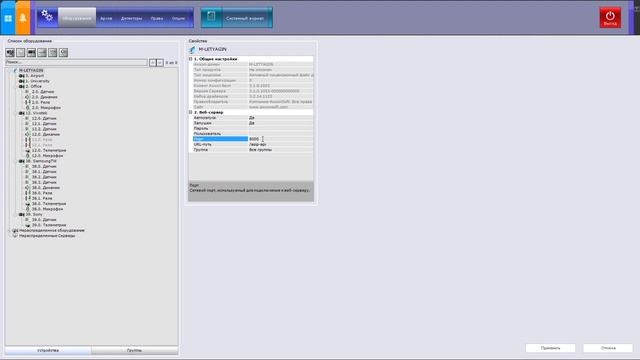
Task: Open the Группа value Все группы dropdown
Action: tap(281, 150)
